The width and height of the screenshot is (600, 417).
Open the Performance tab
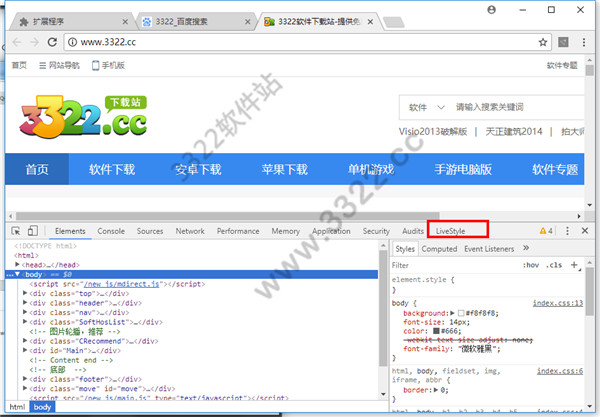coord(238,231)
